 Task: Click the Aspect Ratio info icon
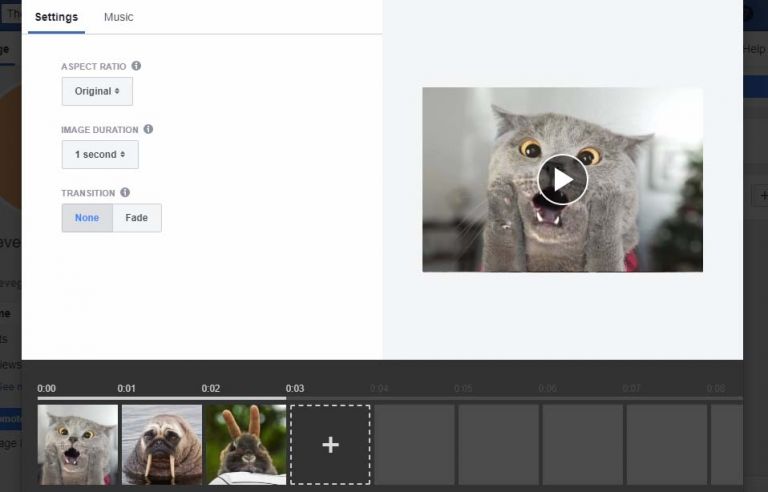click(x=136, y=66)
